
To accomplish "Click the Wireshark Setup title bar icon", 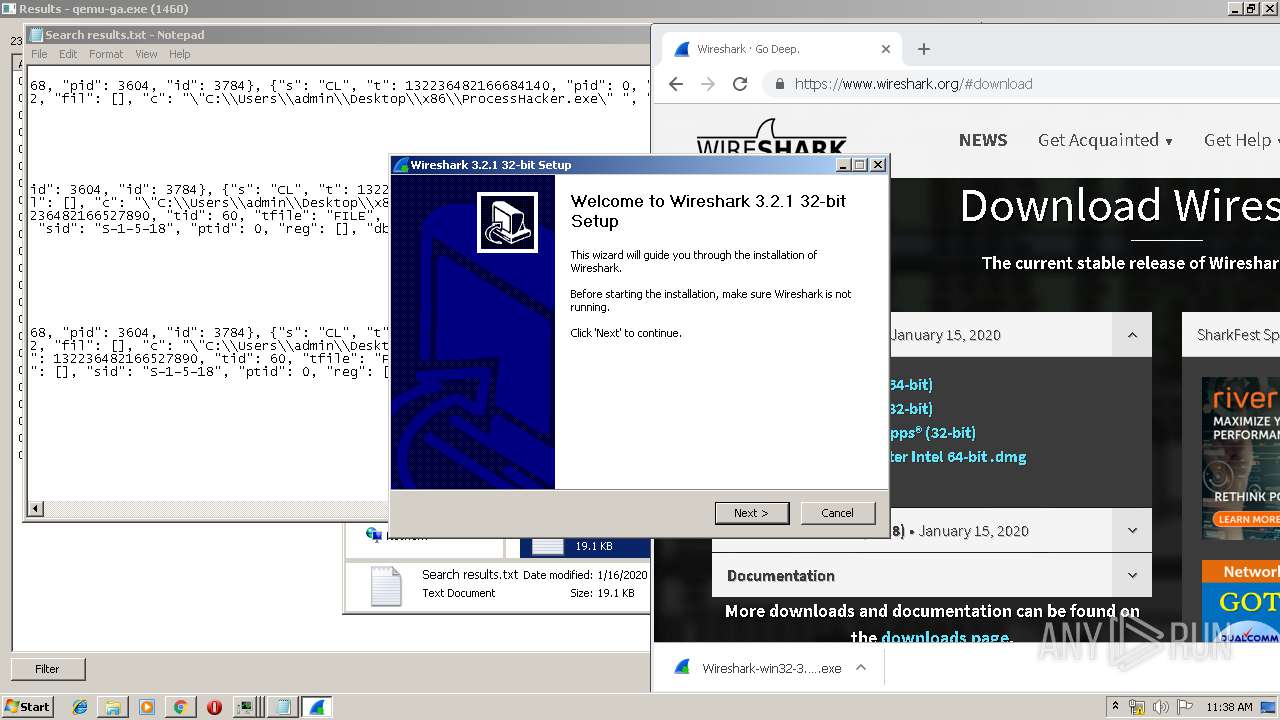I will click(x=401, y=165).
